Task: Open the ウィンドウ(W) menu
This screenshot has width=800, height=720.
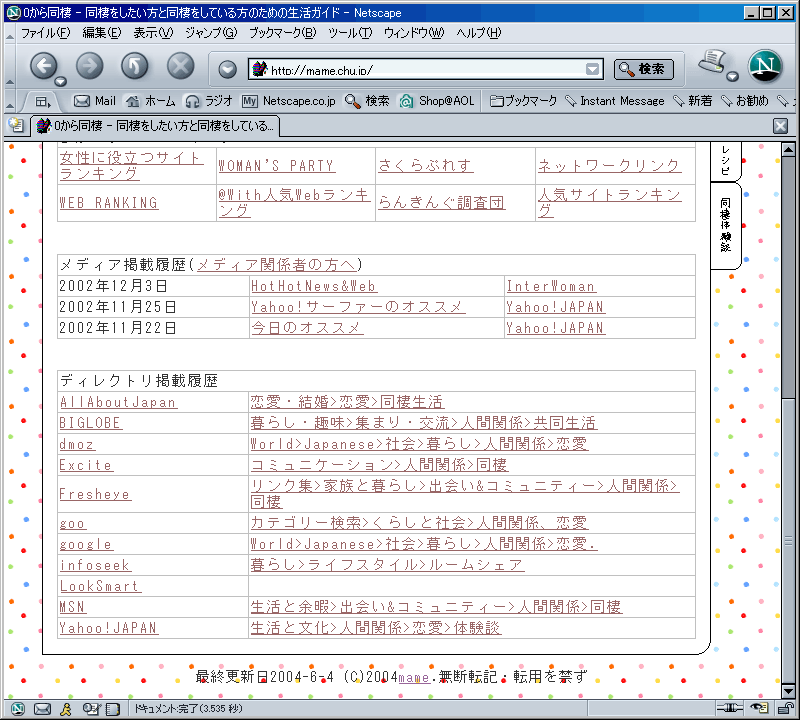Action: pos(414,33)
